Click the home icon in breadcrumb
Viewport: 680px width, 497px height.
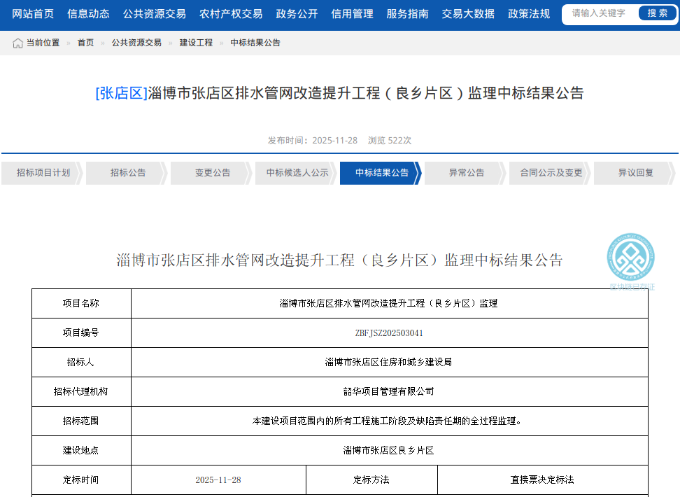(x=18, y=43)
